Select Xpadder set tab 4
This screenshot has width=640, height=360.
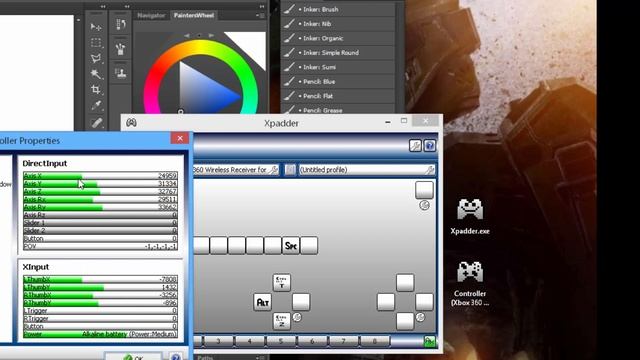click(249, 341)
